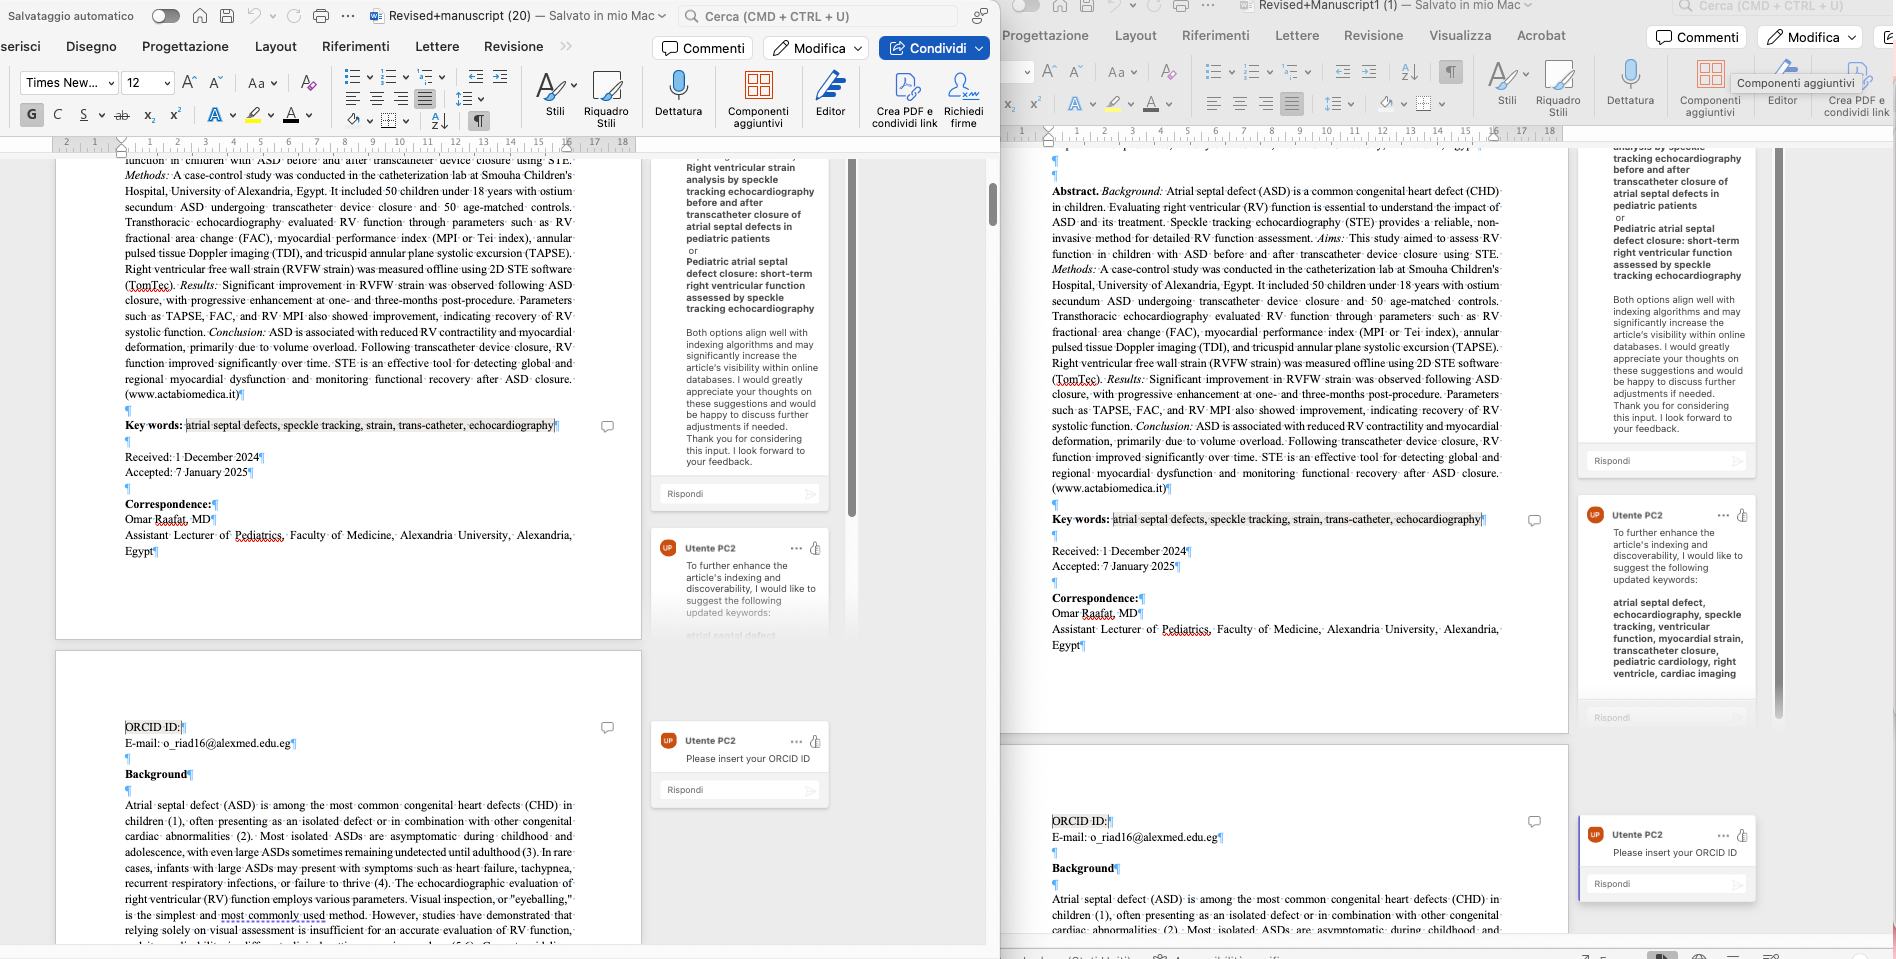The width and height of the screenshot is (1896, 959).
Task: Click the Condividi button
Action: (x=926, y=48)
